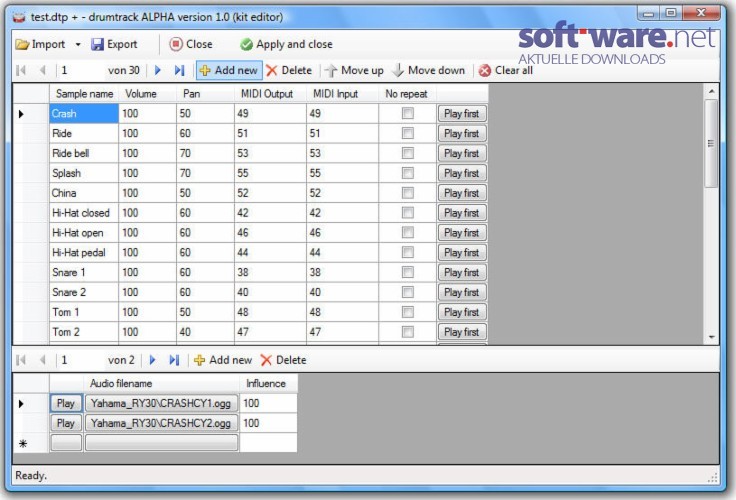Move the sample up
The height and width of the screenshot is (500, 736).
click(354, 70)
